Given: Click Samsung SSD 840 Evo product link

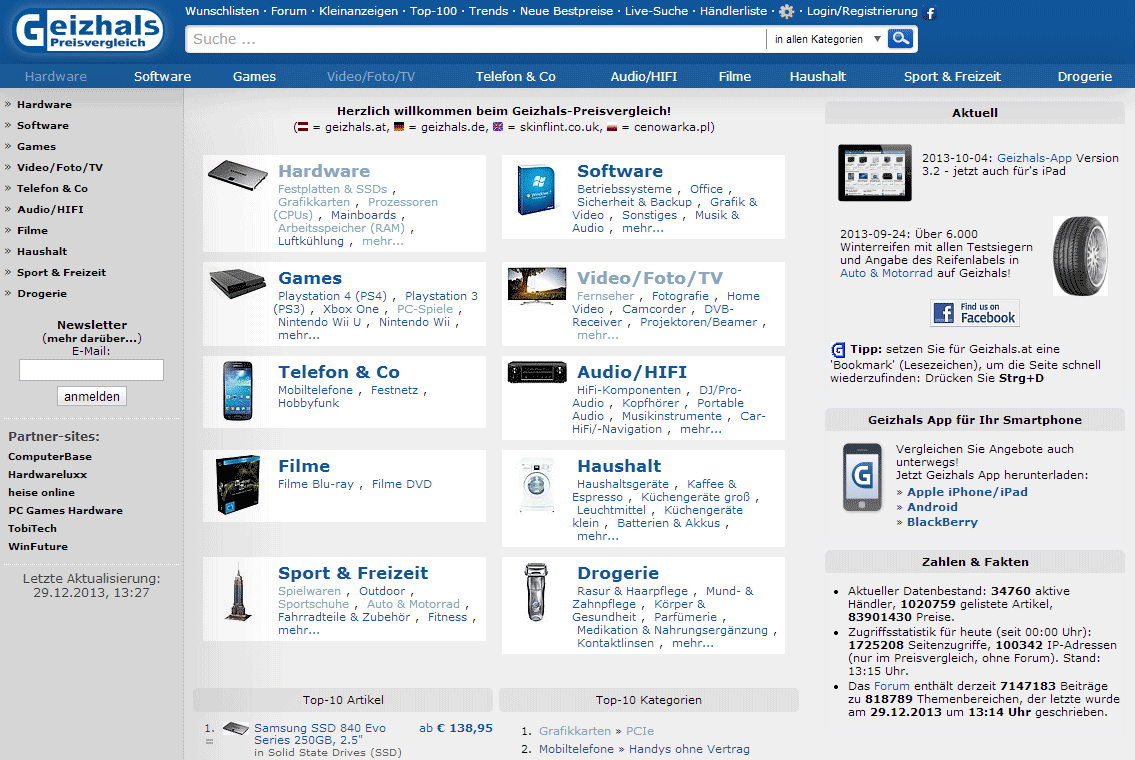Looking at the screenshot, I should [x=320, y=734].
